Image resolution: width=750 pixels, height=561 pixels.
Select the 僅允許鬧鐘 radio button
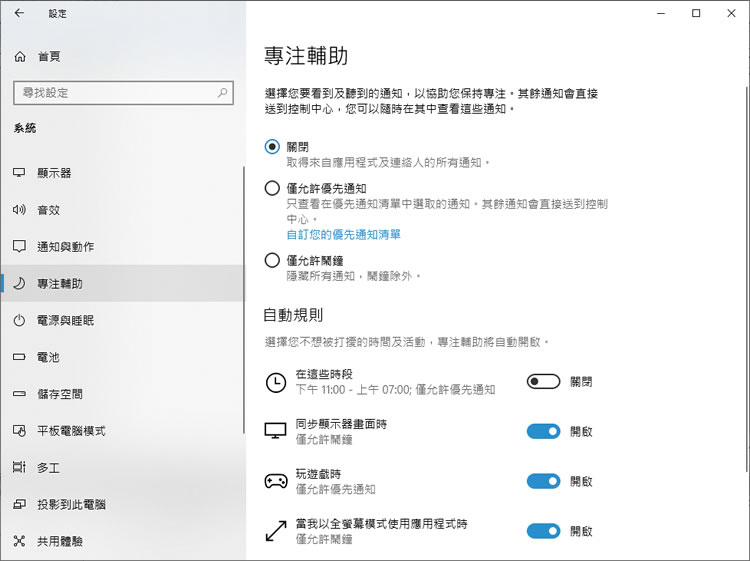click(272, 260)
